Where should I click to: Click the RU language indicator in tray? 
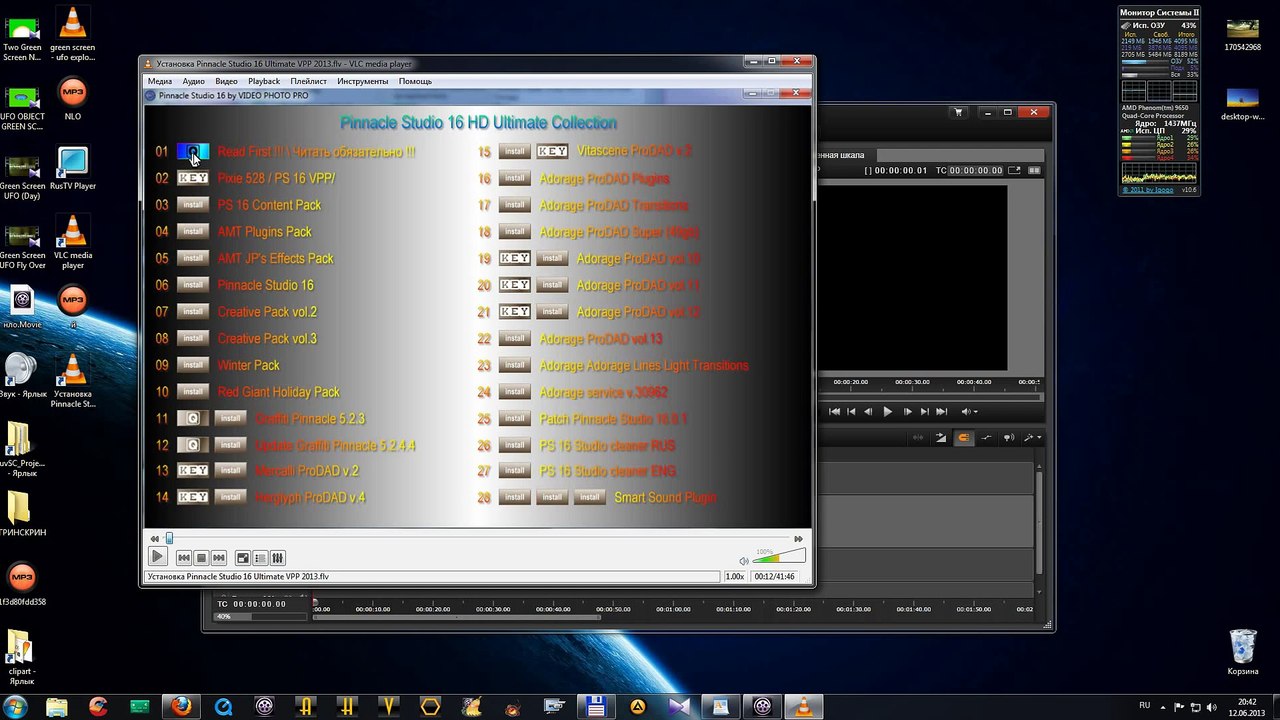pos(1145,705)
